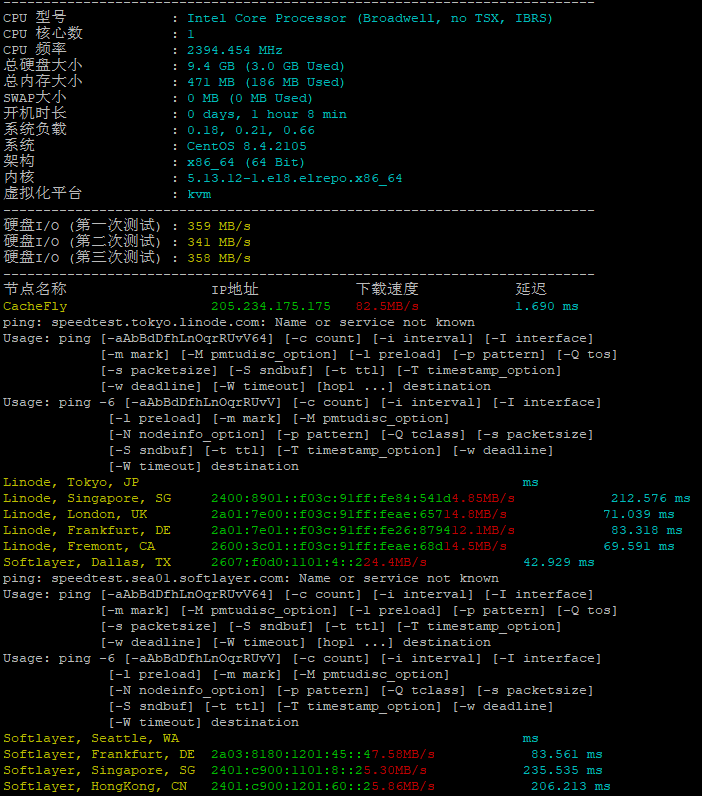Click the CPU model text Intel Core Processor

(x=266, y=18)
